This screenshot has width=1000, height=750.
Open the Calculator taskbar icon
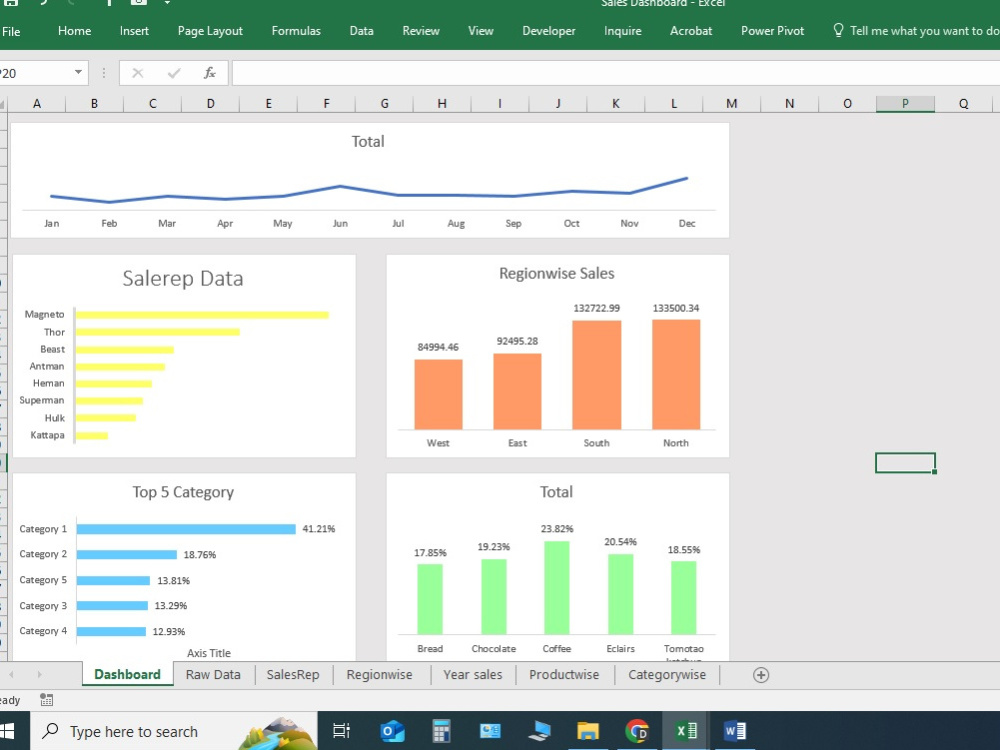441,731
